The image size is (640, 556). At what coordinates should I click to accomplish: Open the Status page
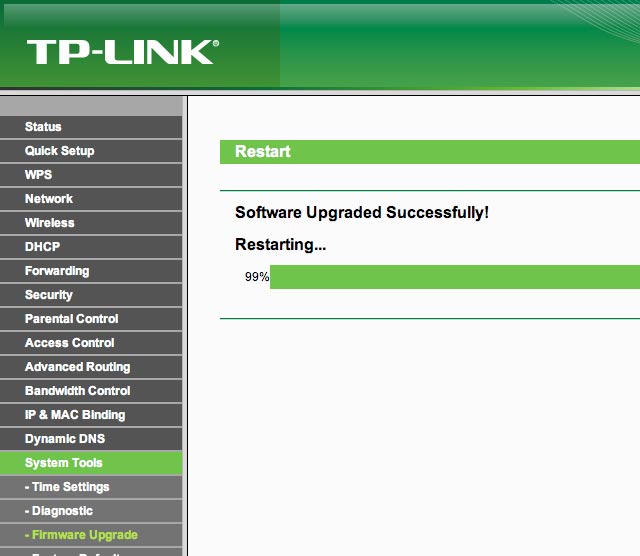point(43,127)
